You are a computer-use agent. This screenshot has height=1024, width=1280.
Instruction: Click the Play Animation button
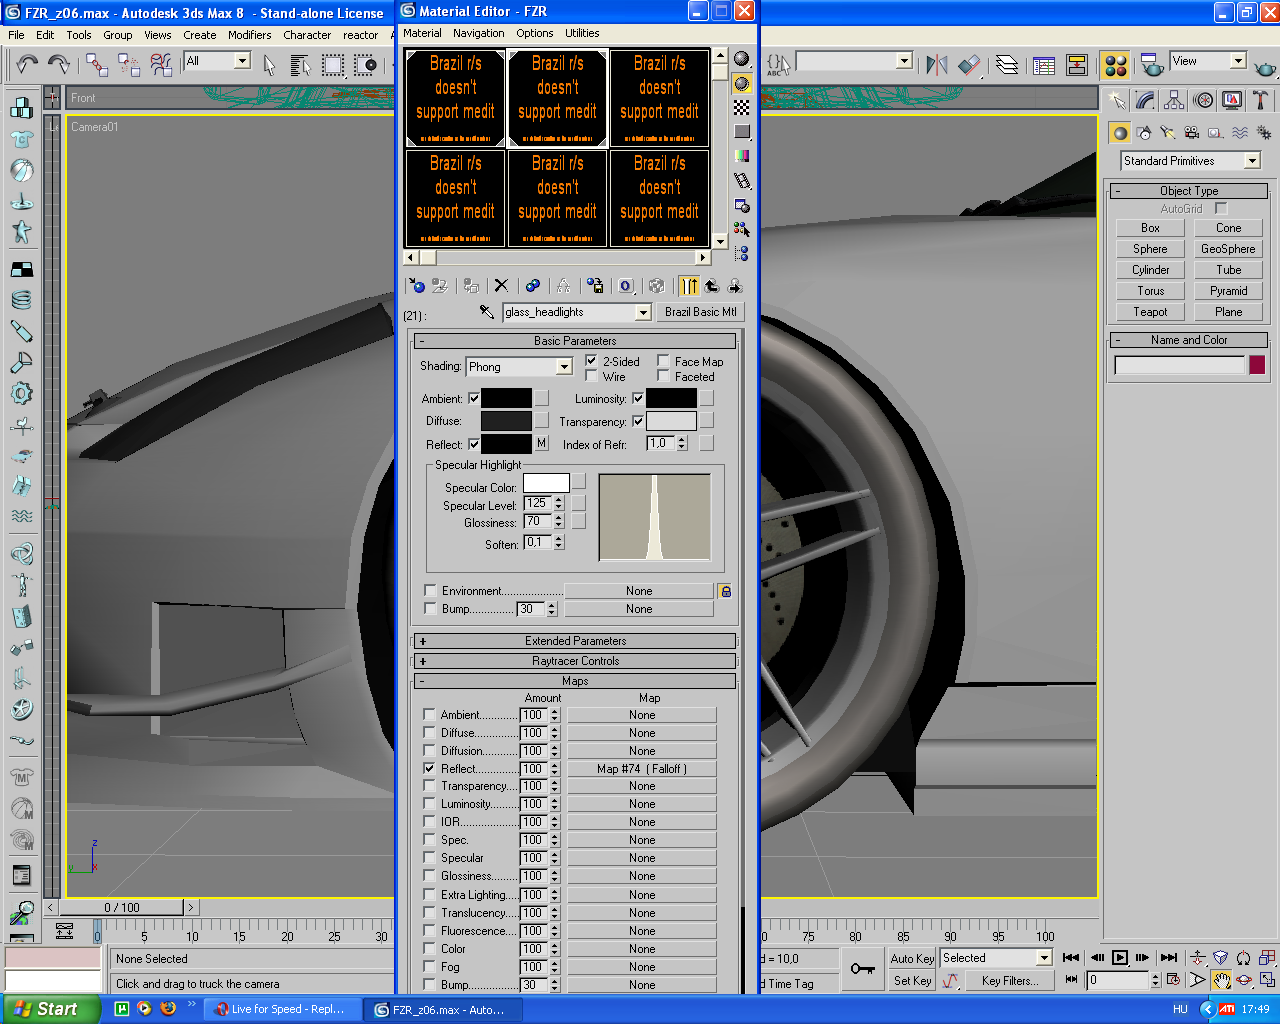[1120, 958]
